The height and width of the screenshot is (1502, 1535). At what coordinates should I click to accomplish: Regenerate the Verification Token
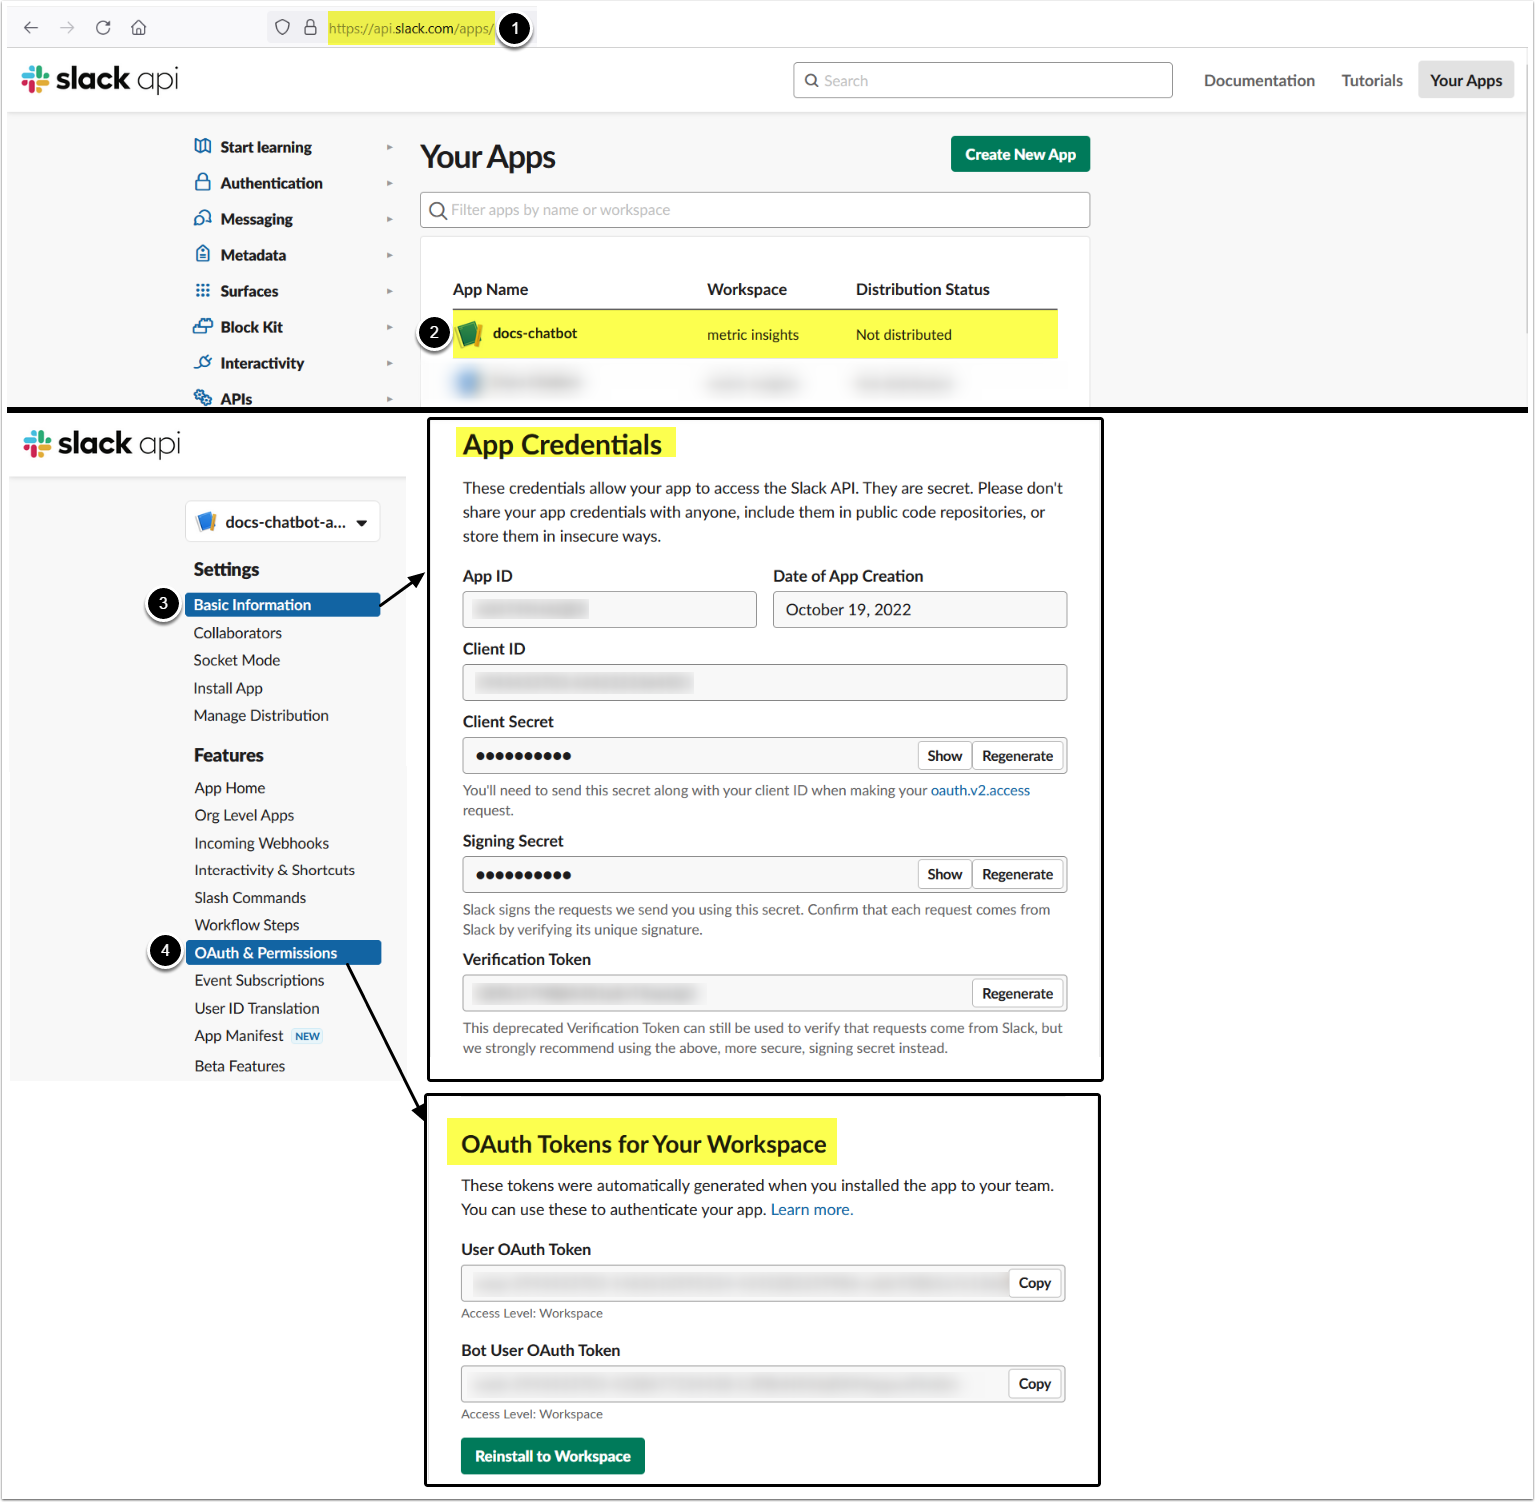tap(1017, 993)
